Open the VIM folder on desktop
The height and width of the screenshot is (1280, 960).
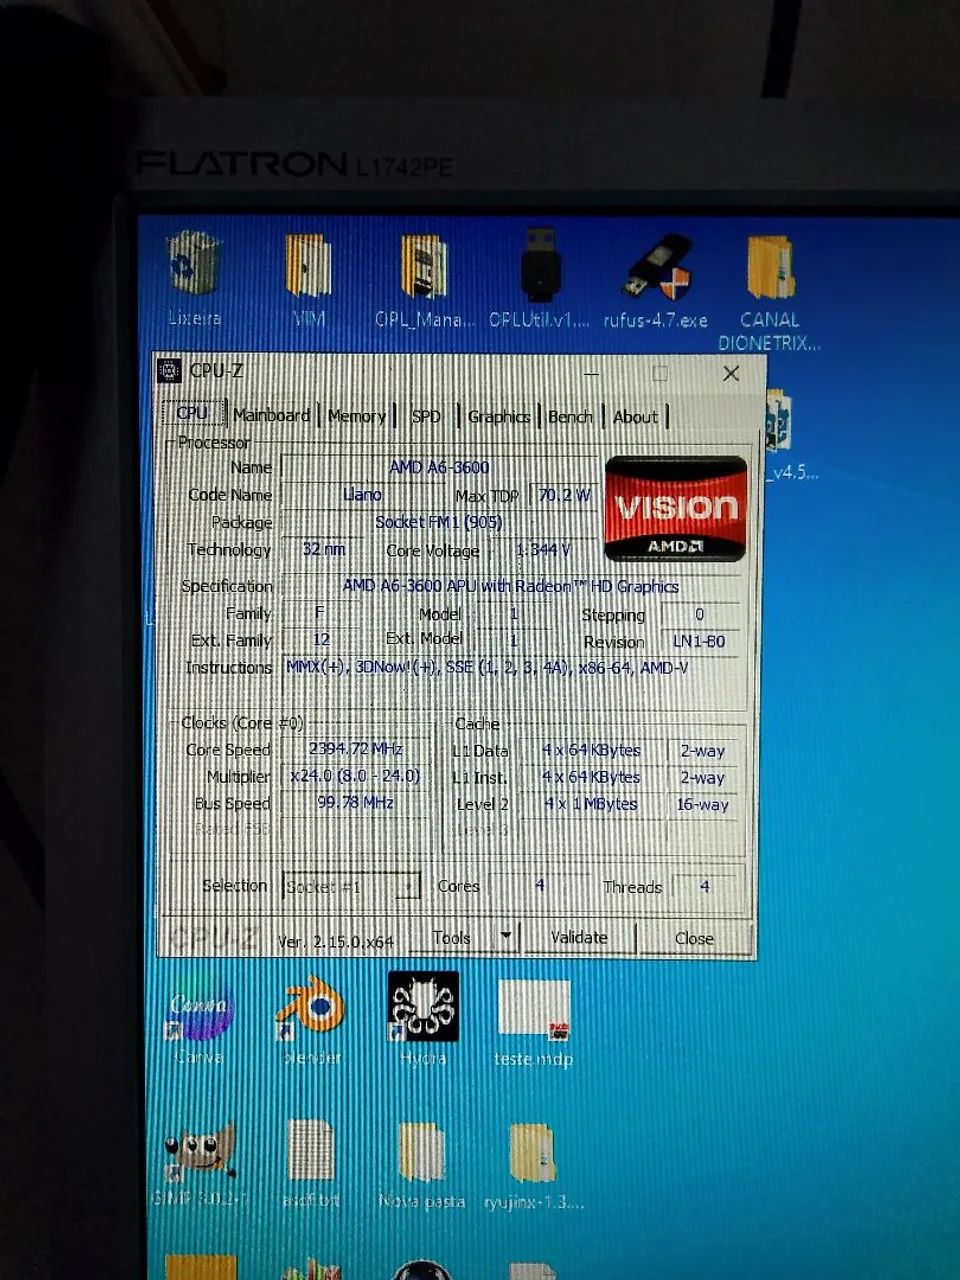point(307,265)
